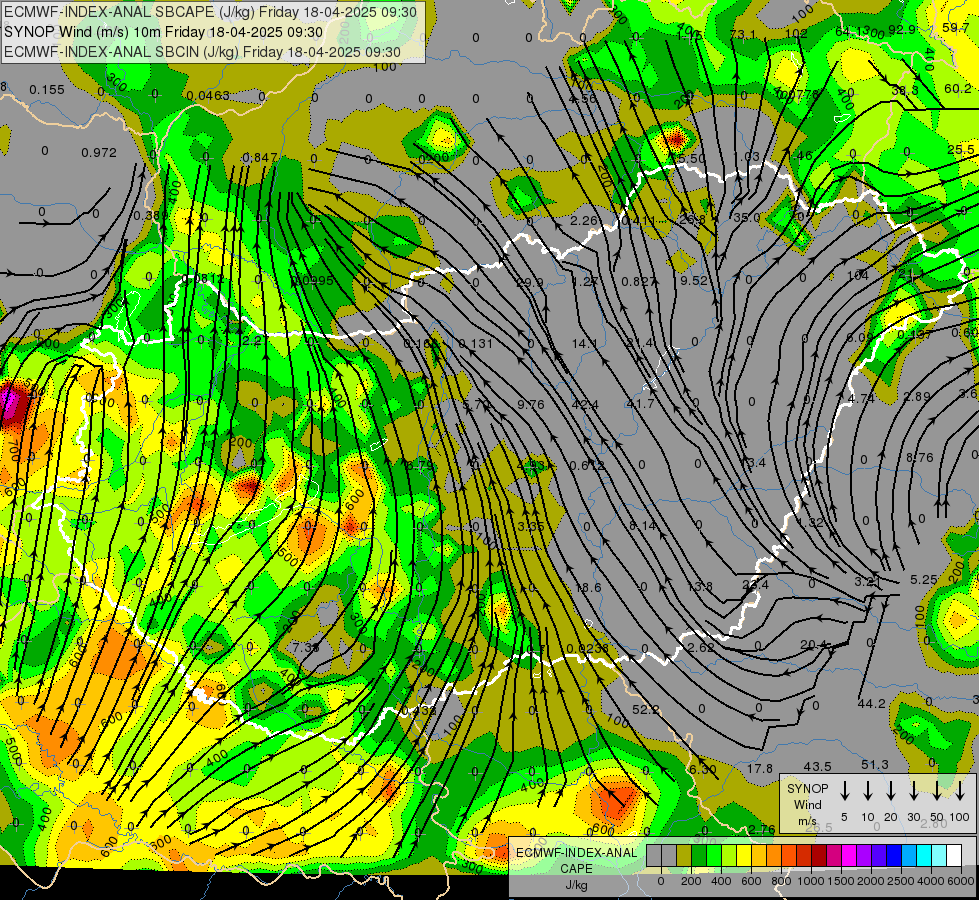Click the map value 9.76
The image size is (979, 900).
point(531,405)
